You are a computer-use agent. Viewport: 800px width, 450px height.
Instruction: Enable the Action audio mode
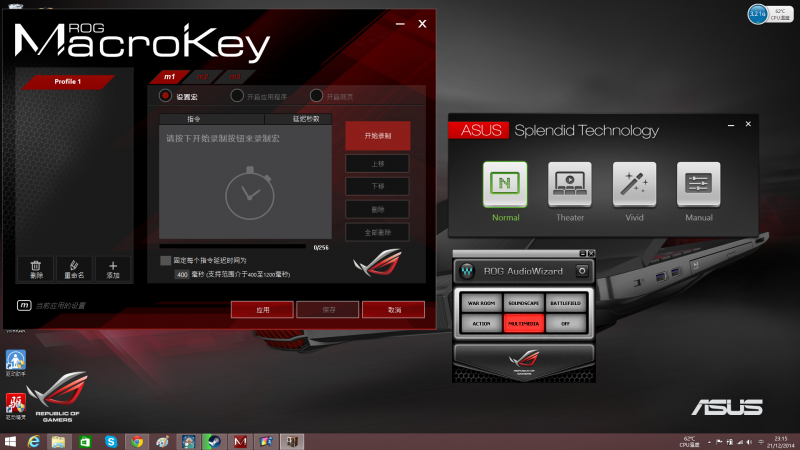[x=481, y=323]
